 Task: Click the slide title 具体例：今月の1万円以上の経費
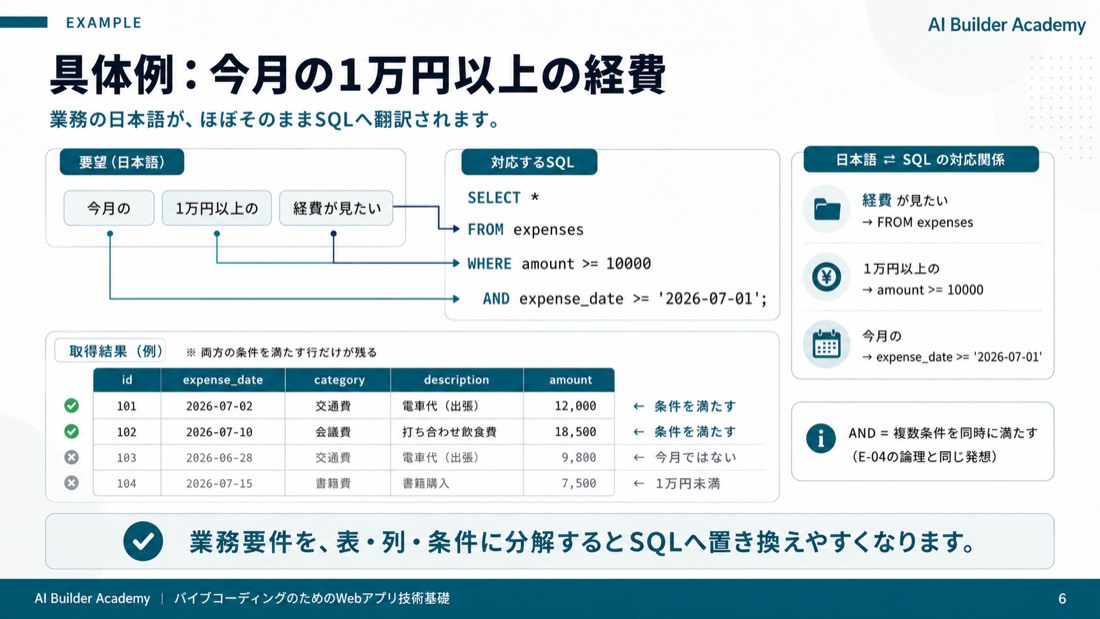(x=357, y=74)
